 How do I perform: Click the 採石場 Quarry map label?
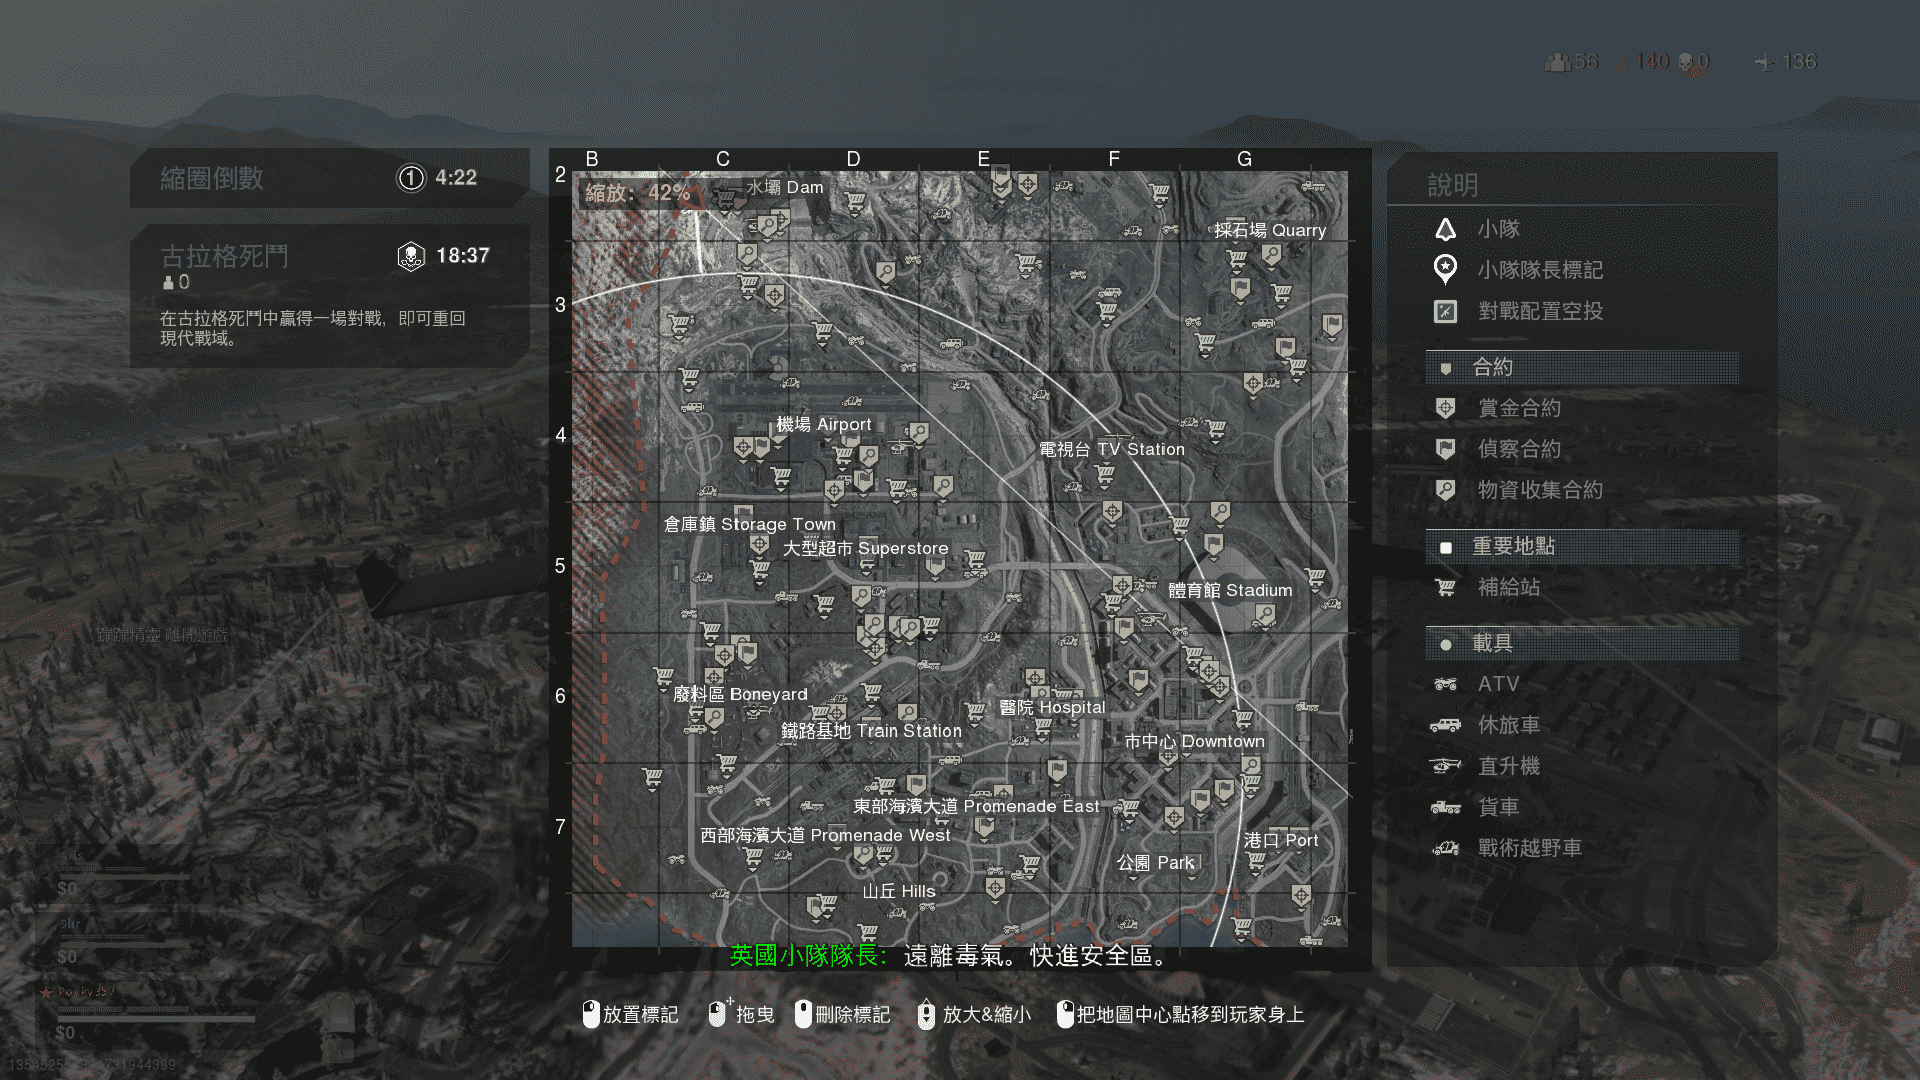tap(1270, 230)
